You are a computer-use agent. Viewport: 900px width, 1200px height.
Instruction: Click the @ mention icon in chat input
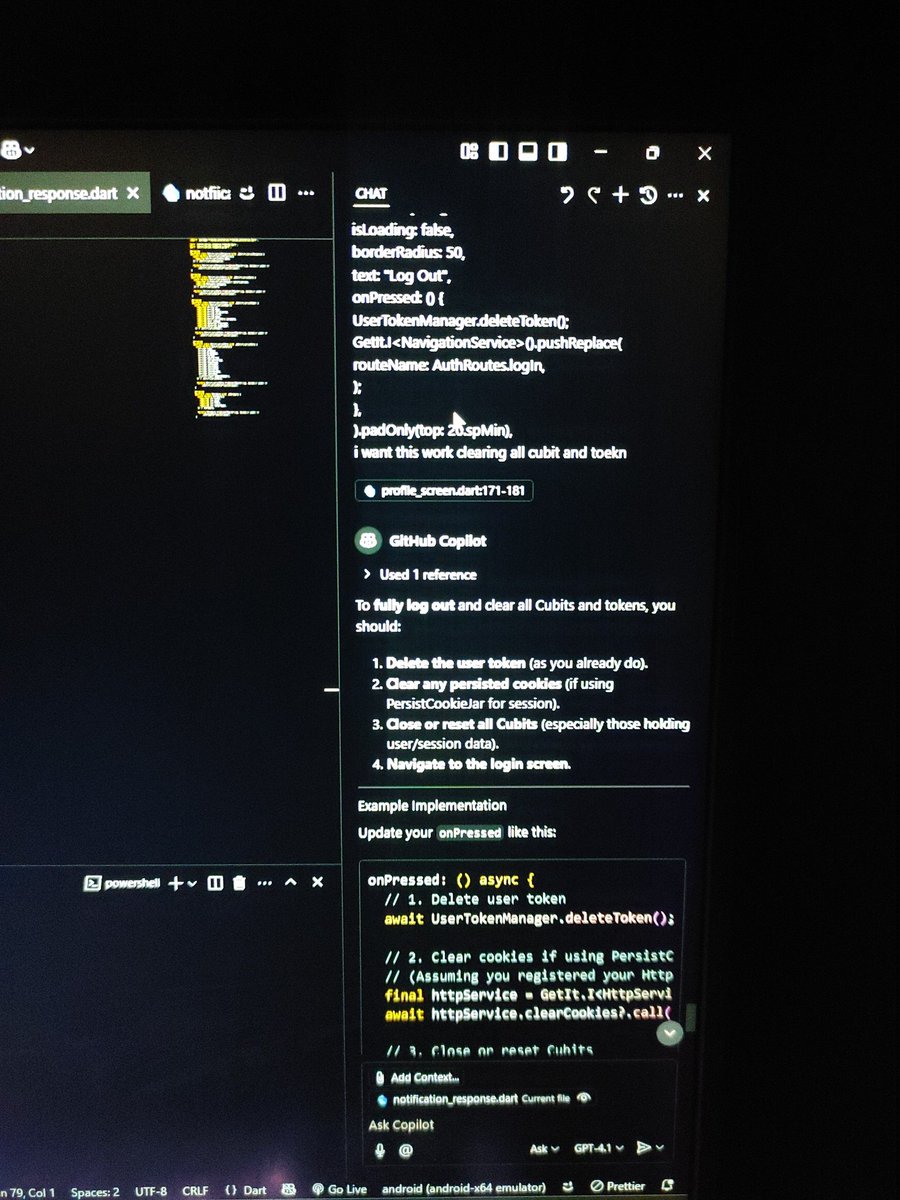[406, 1151]
